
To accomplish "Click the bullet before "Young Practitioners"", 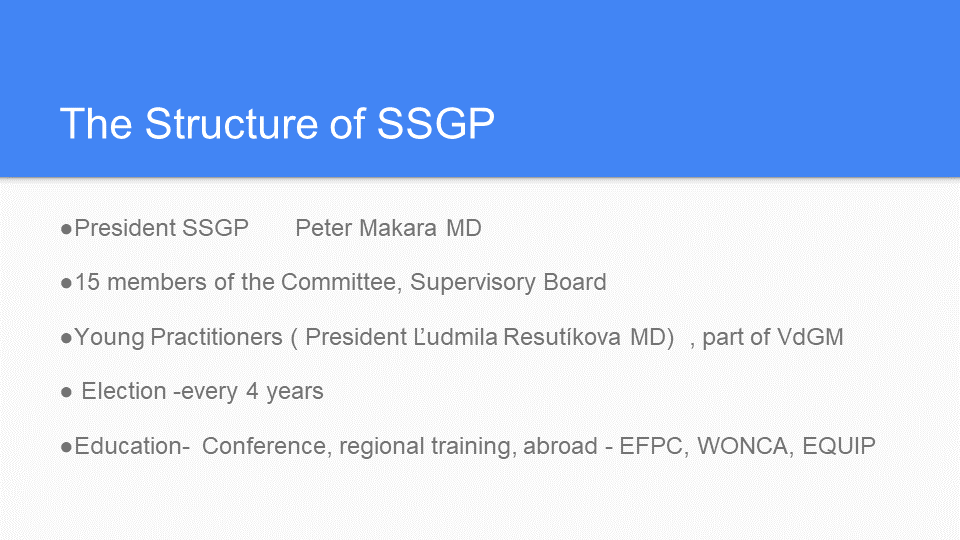I will click(67, 338).
